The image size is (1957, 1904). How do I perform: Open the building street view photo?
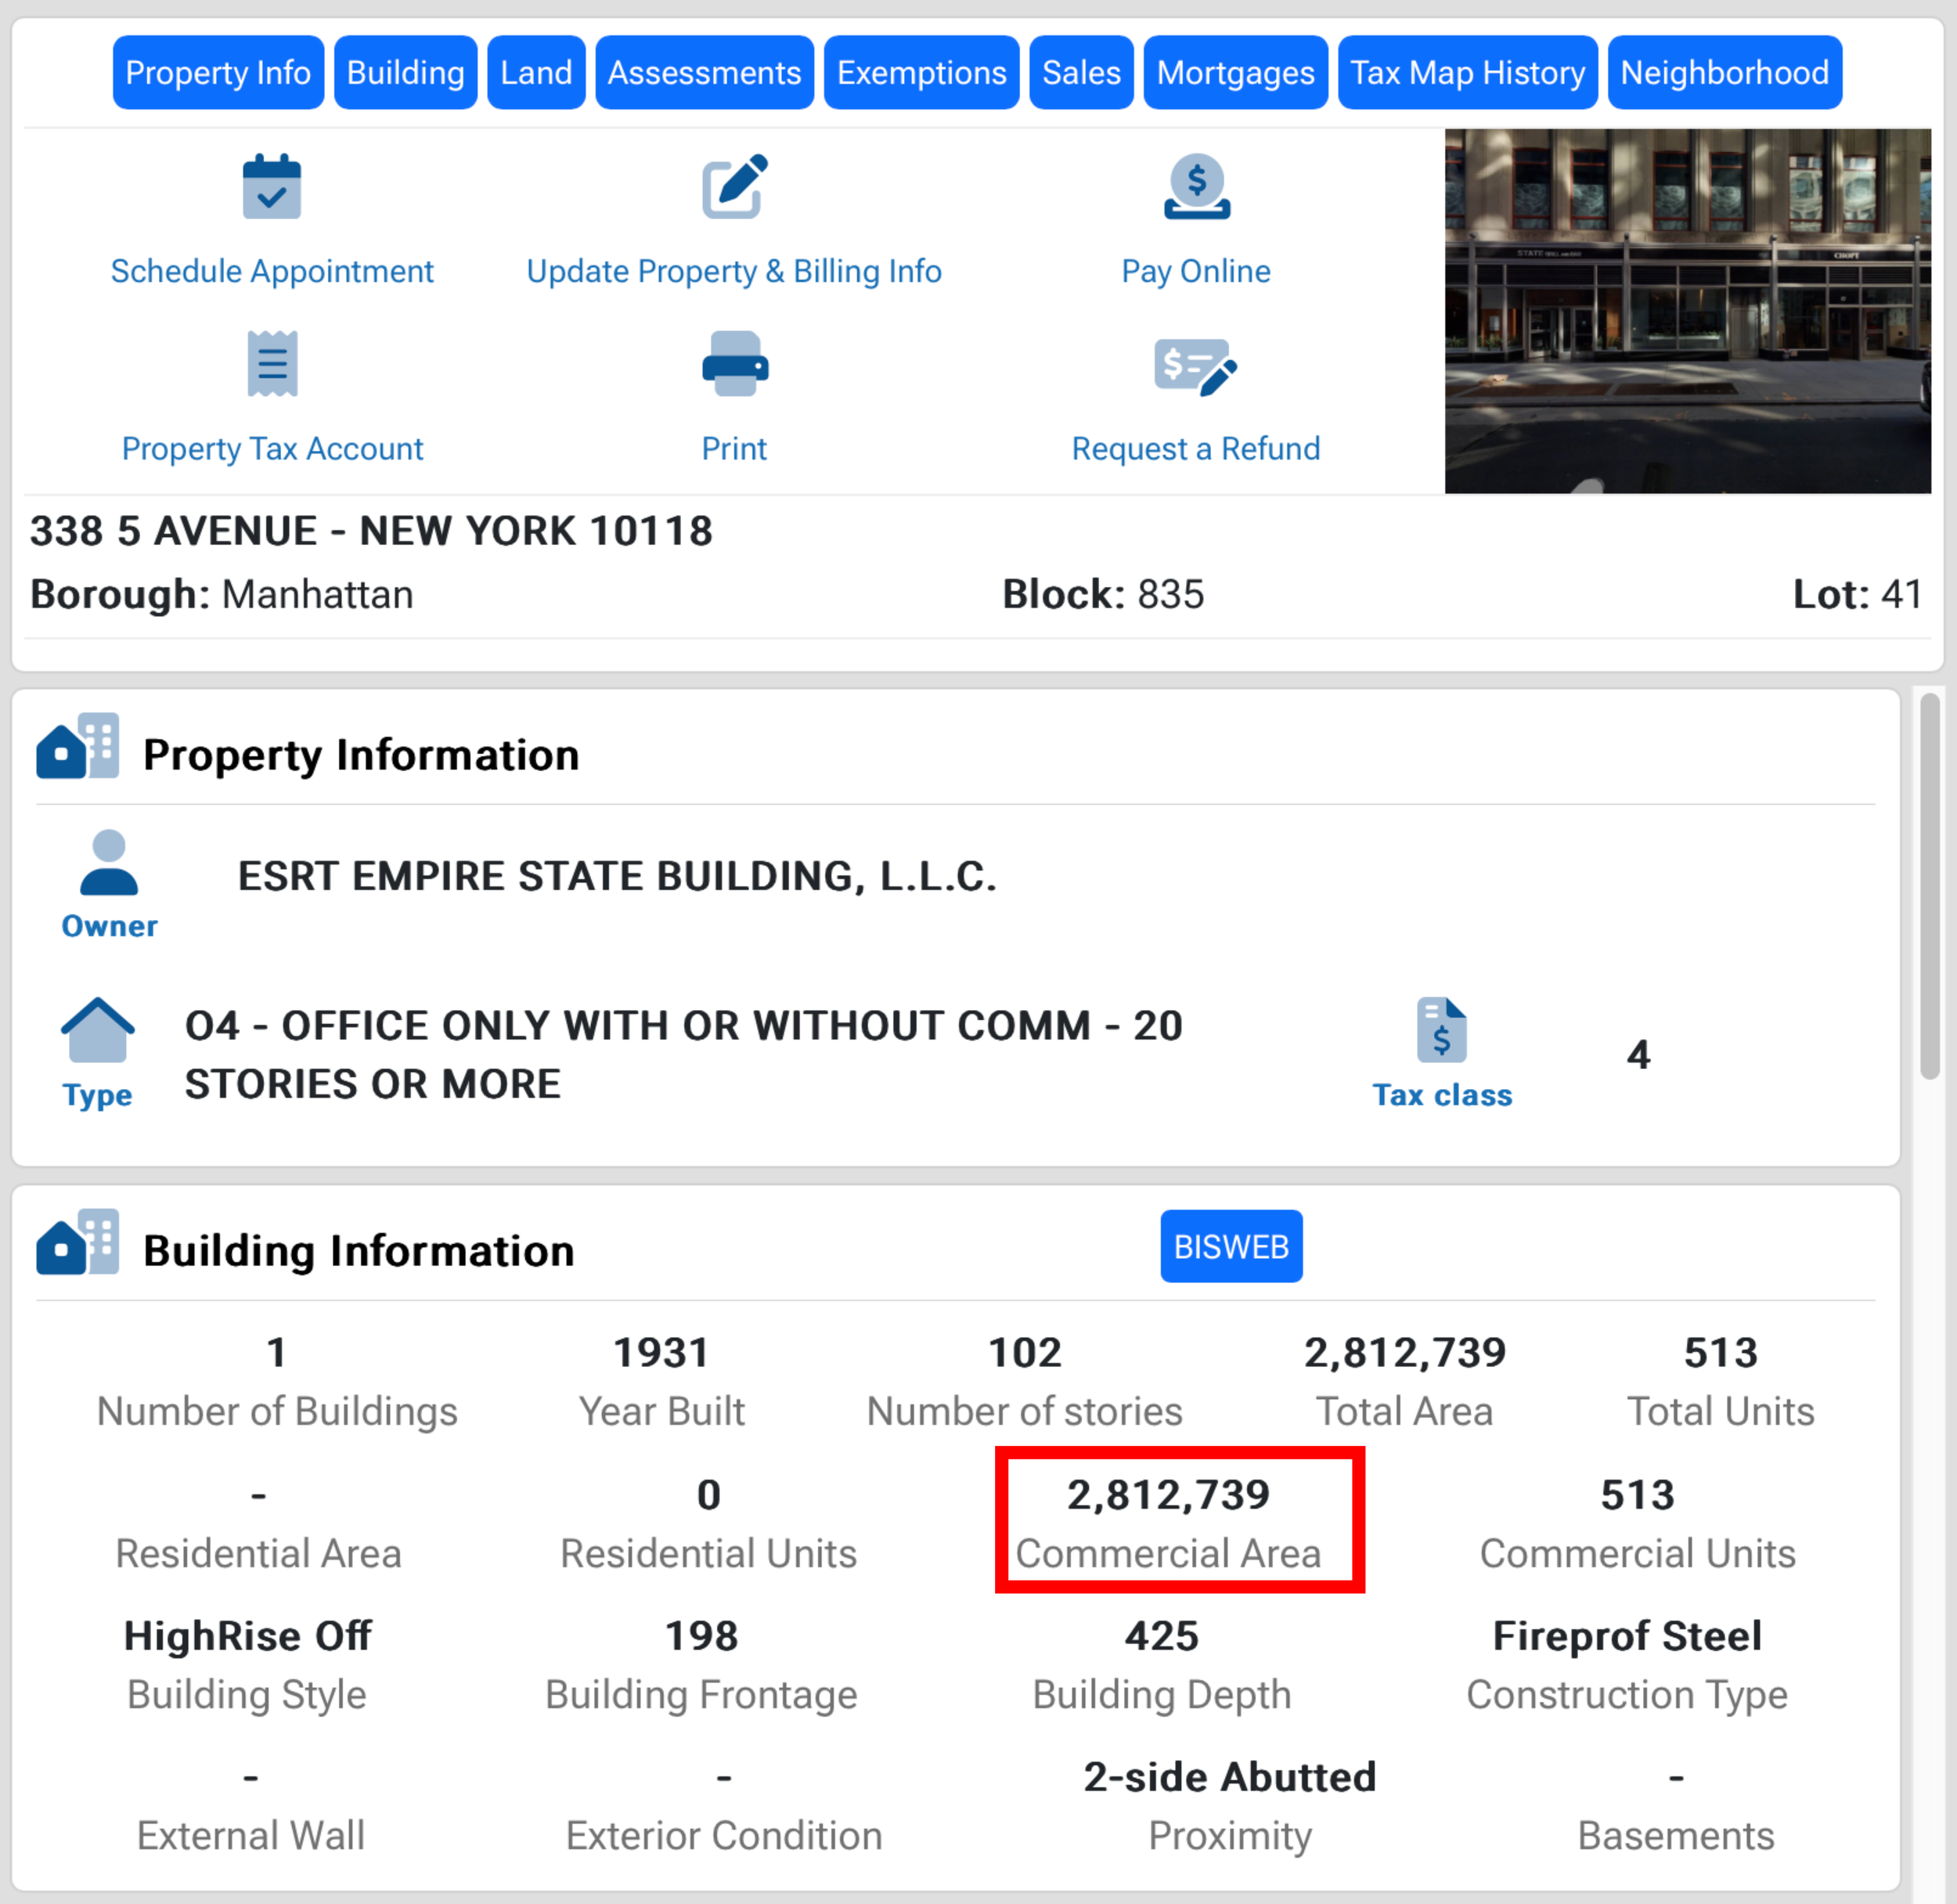tap(1687, 311)
